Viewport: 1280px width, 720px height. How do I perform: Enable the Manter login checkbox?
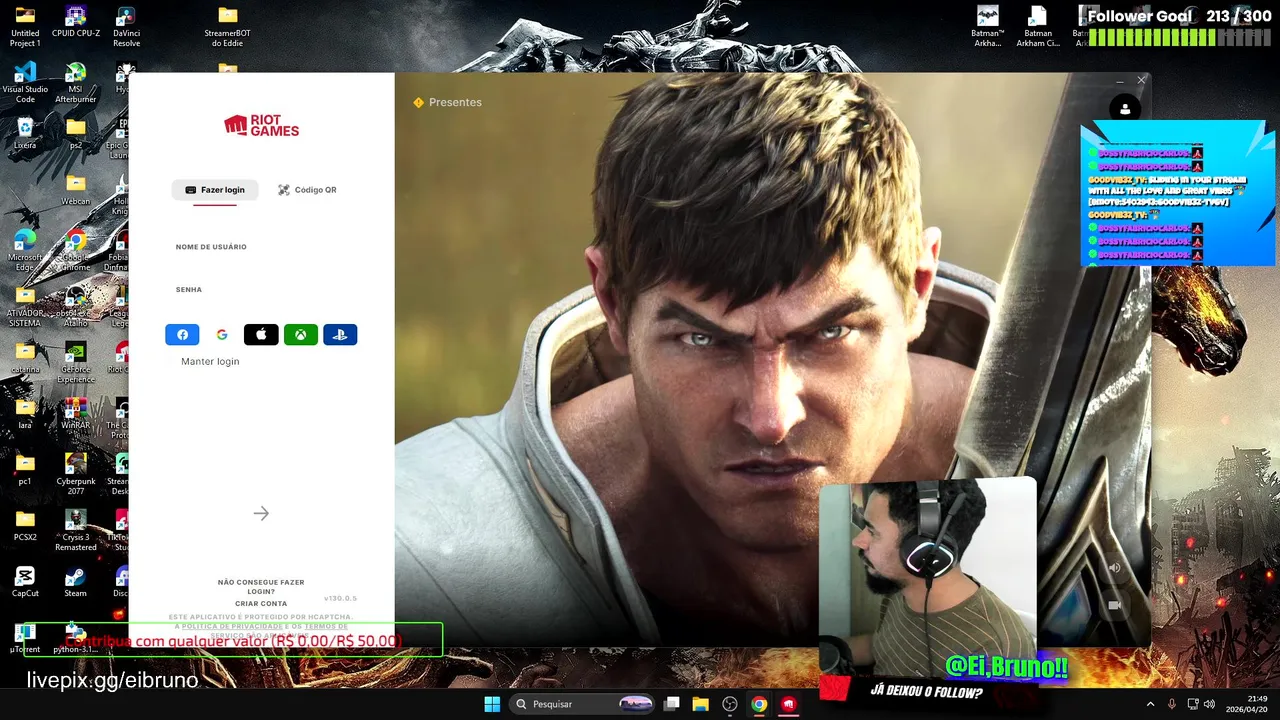[172, 361]
